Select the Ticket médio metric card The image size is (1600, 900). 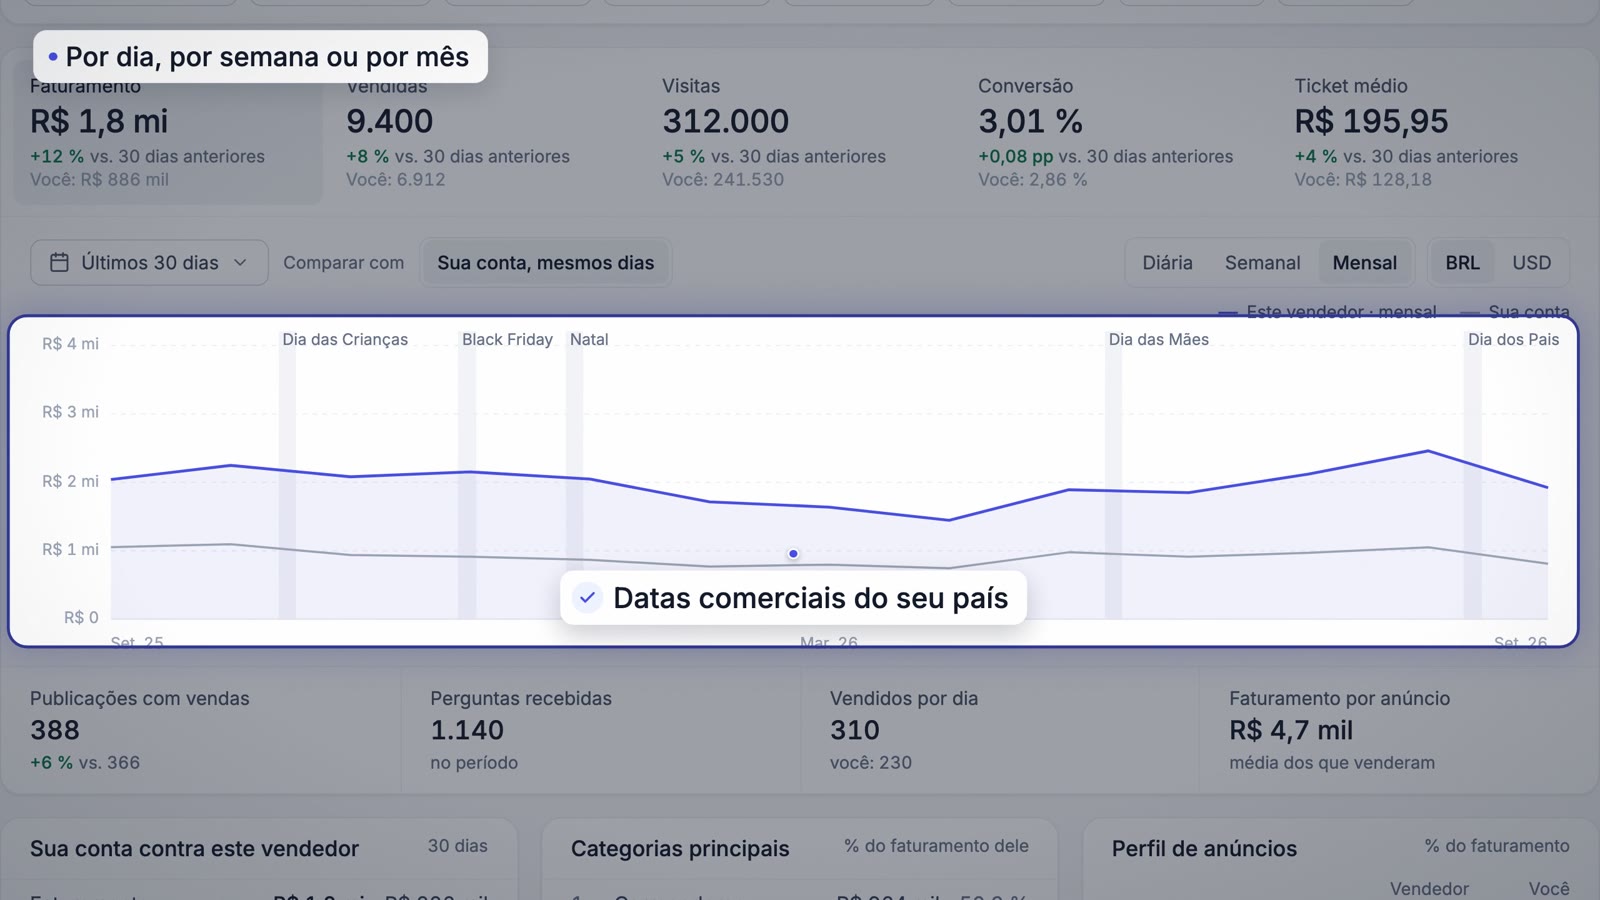(x=1432, y=132)
